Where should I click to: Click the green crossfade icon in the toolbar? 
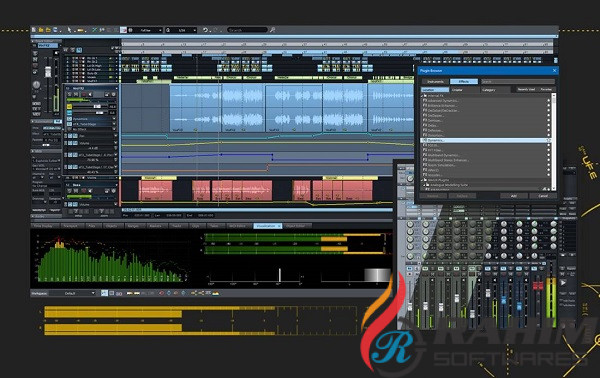95,30
